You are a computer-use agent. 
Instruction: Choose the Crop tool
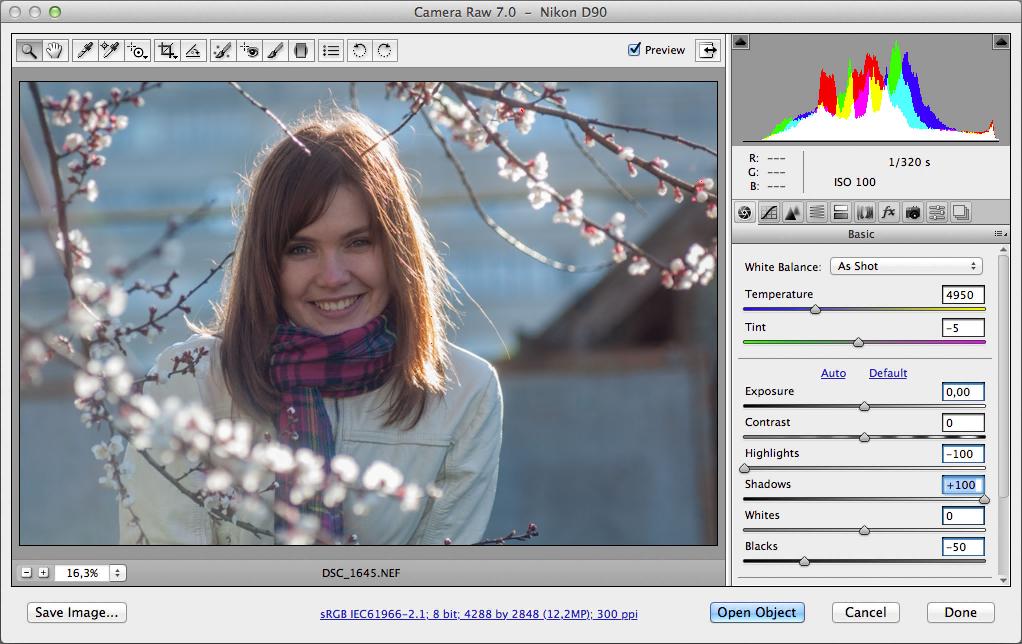point(167,49)
